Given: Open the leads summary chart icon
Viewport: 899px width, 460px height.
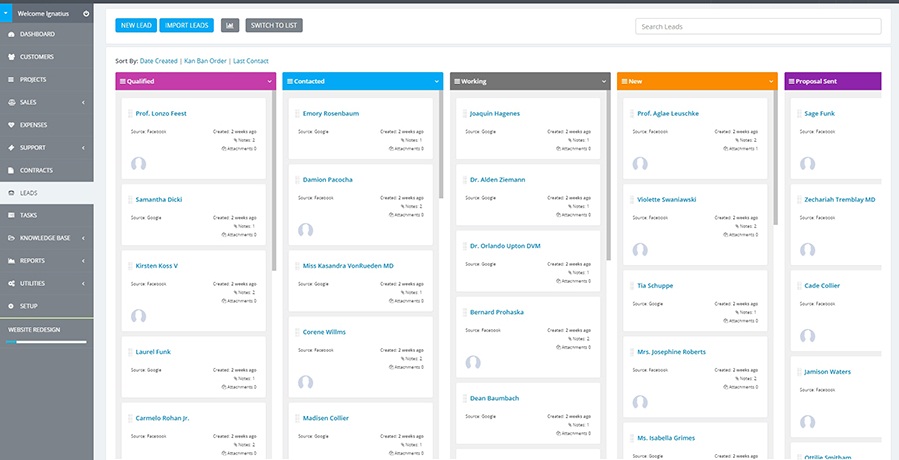Looking at the screenshot, I should (x=230, y=25).
